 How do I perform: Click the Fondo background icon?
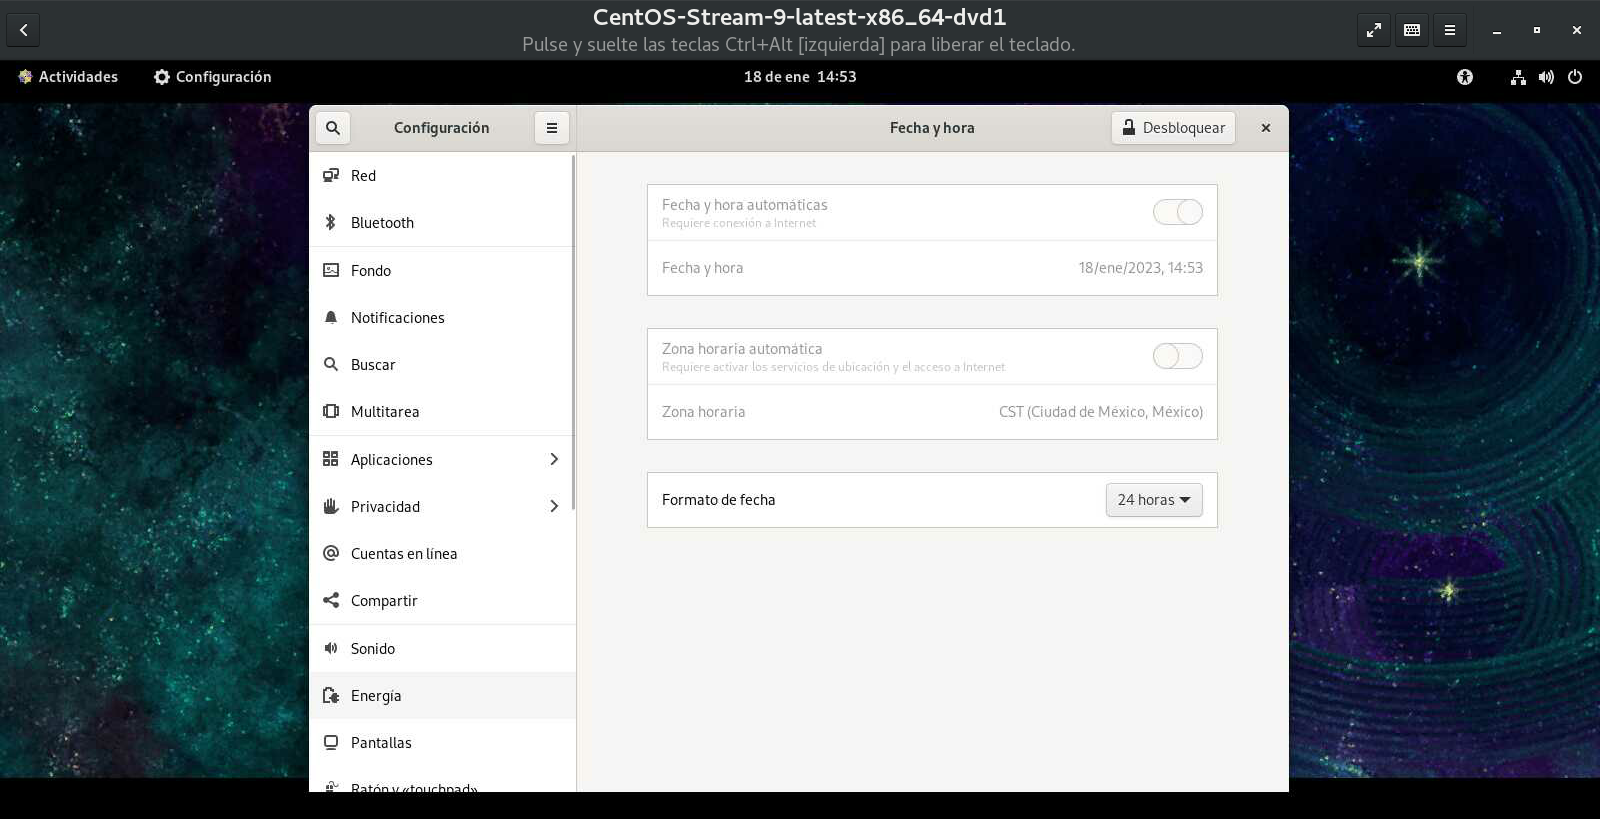tap(331, 270)
